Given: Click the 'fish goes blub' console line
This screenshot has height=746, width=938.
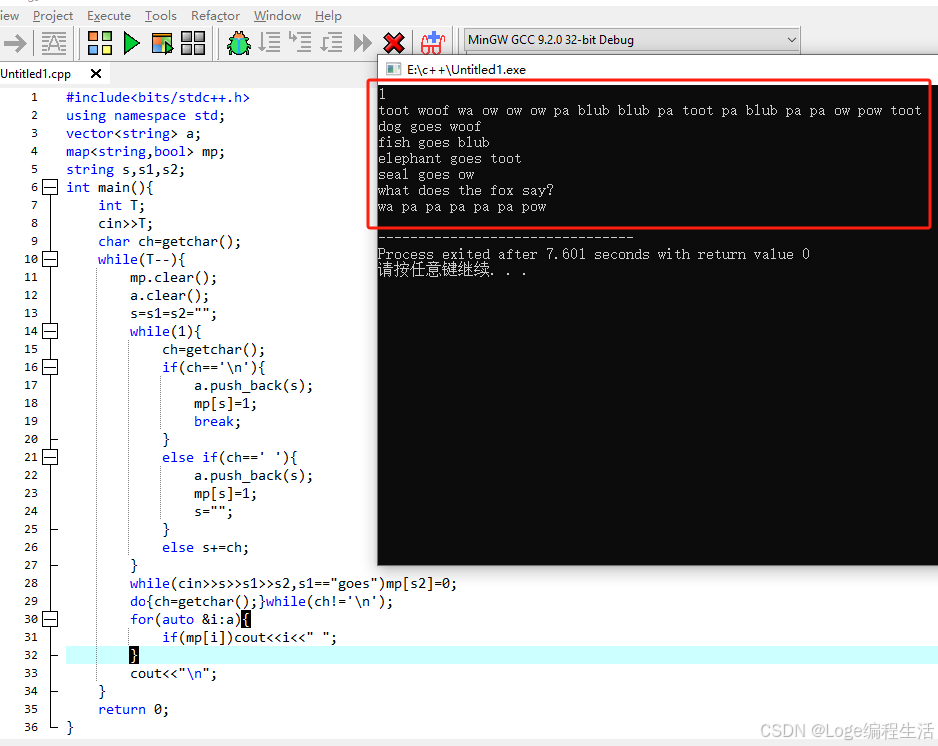Looking at the screenshot, I should pos(434,142).
